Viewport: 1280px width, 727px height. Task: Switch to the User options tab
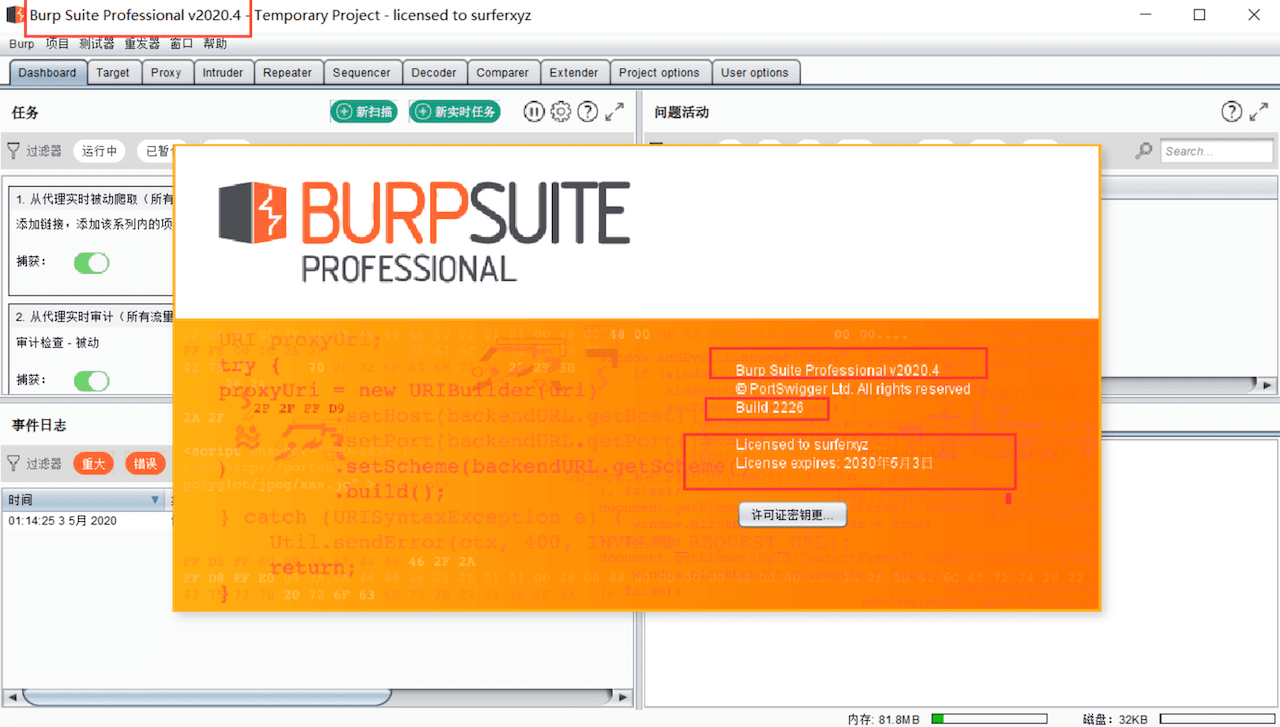[x=755, y=72]
